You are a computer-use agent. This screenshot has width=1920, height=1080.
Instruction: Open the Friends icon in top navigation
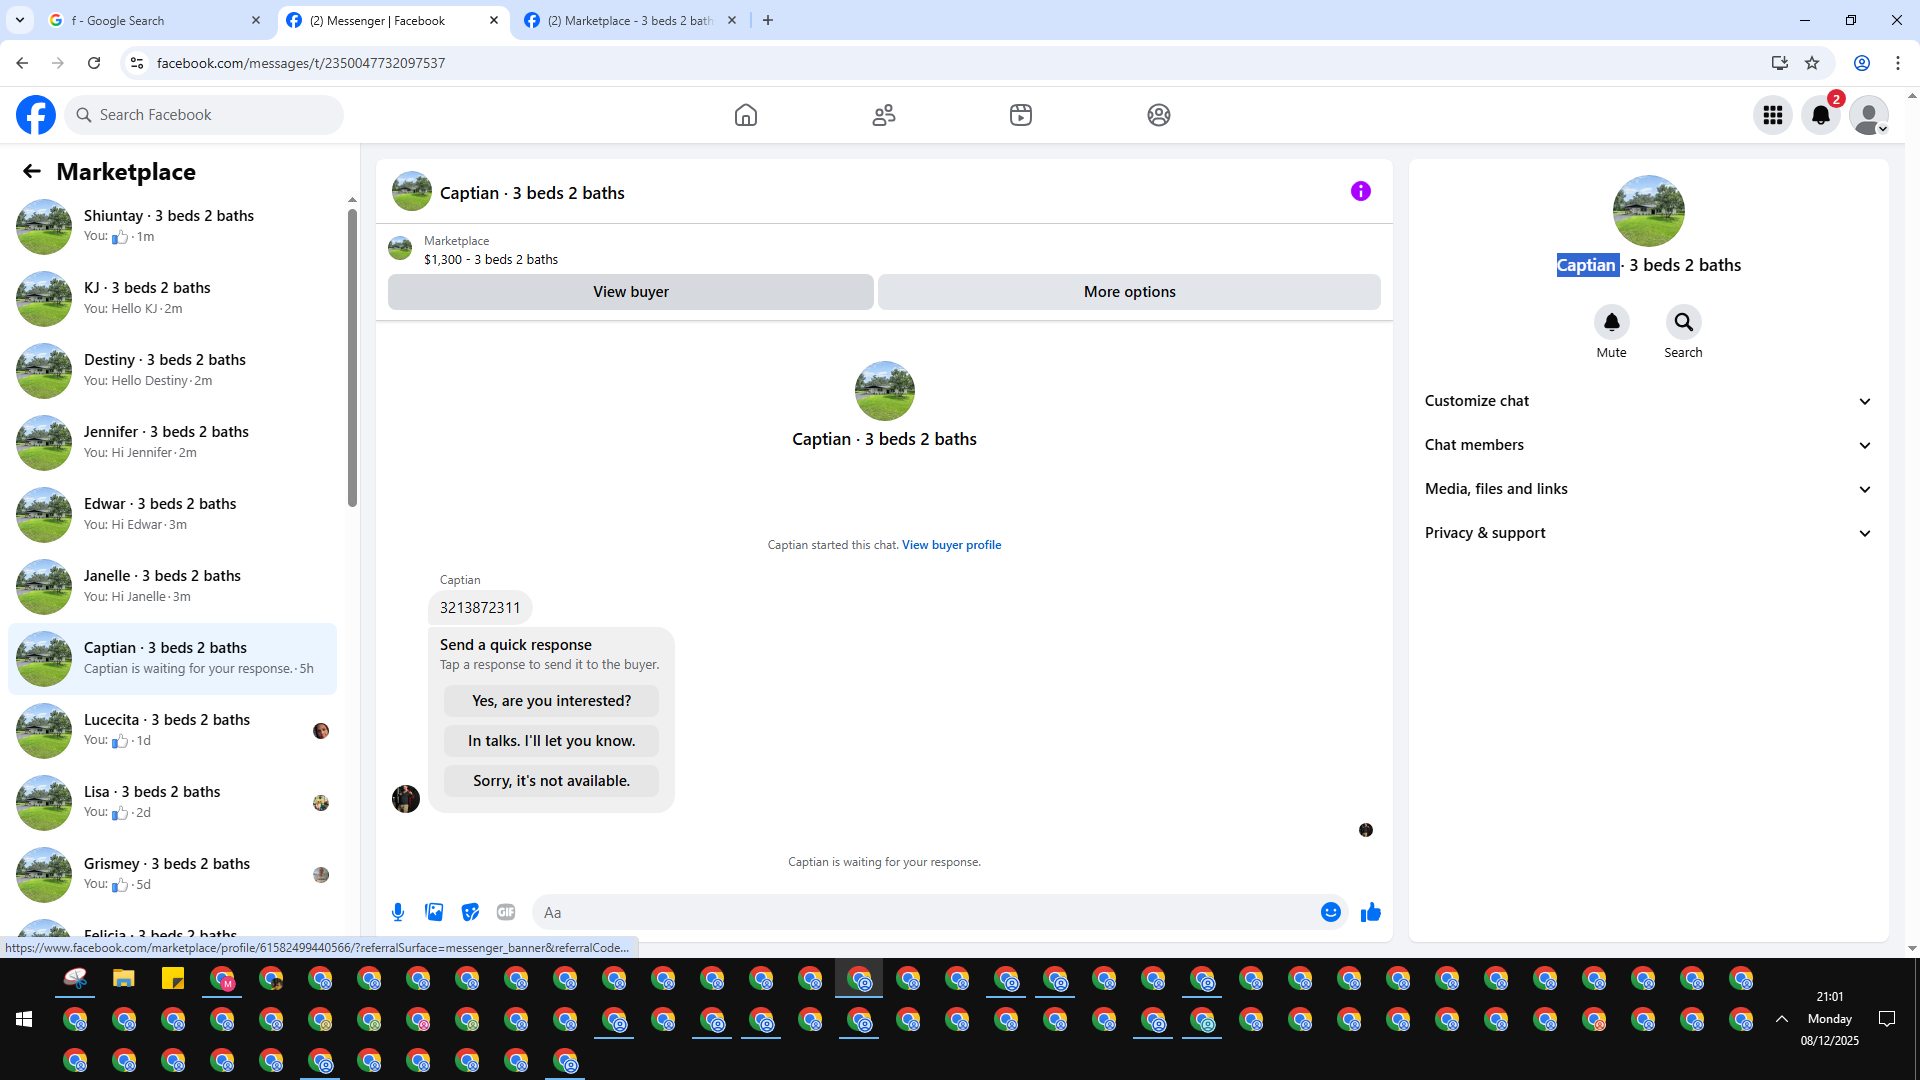pos(884,115)
